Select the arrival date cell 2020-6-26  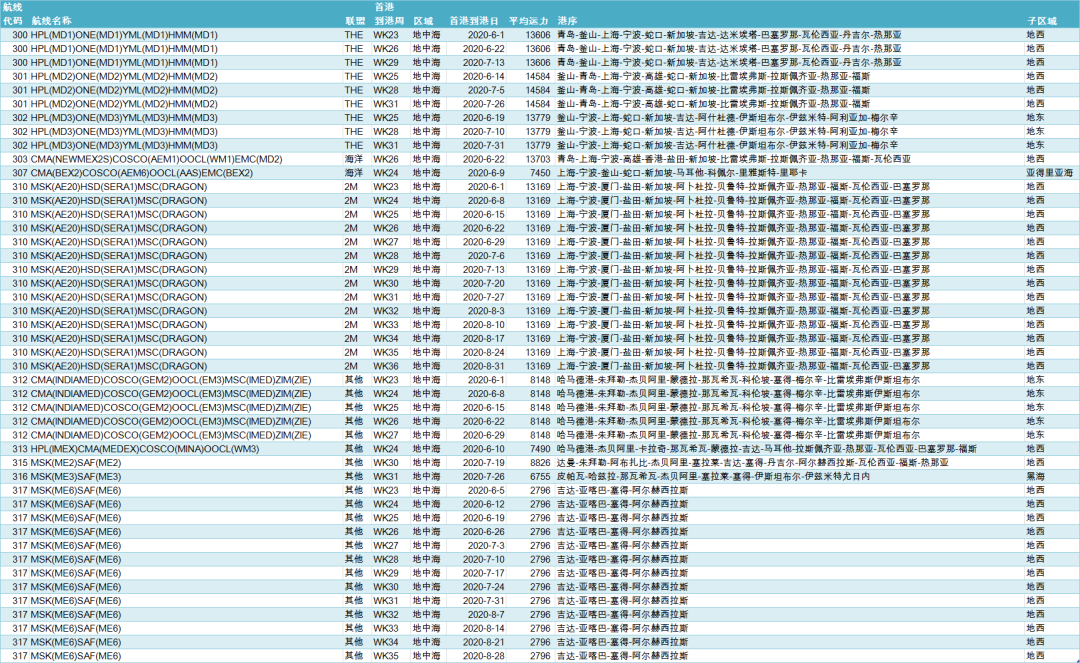click(484, 532)
